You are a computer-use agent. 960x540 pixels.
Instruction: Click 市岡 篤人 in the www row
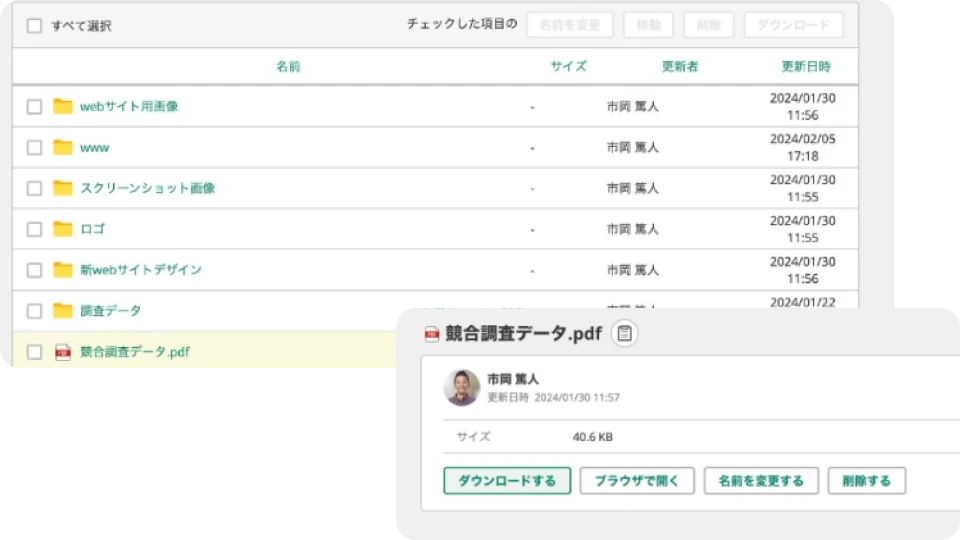pyautogui.click(x=633, y=148)
